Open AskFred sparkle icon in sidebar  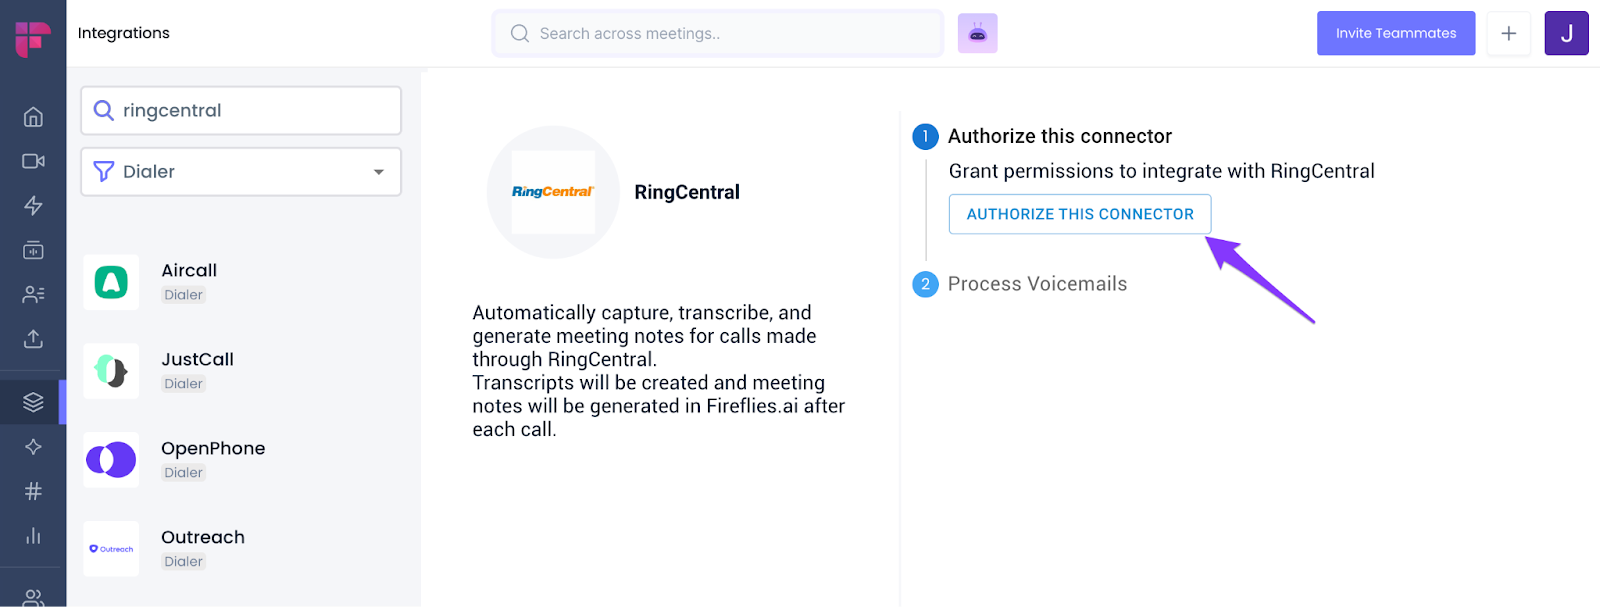[33, 446]
